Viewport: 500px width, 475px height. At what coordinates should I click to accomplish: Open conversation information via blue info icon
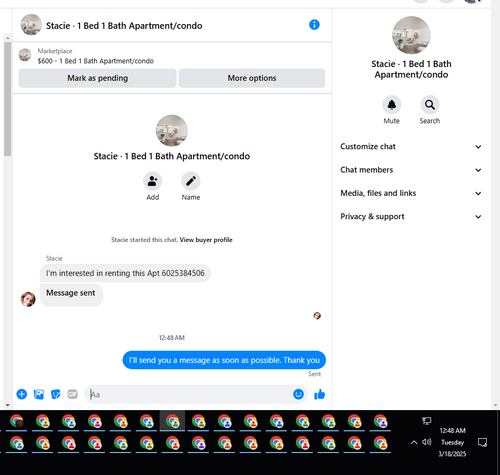(x=314, y=25)
